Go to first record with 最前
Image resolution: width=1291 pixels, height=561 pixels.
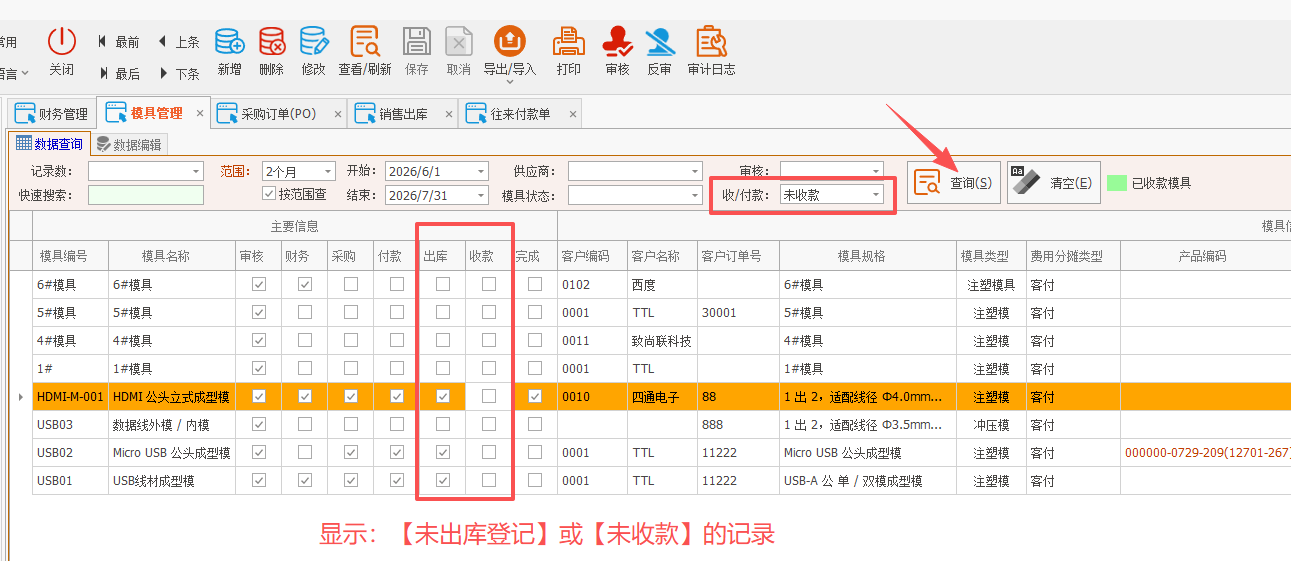click(x=118, y=42)
